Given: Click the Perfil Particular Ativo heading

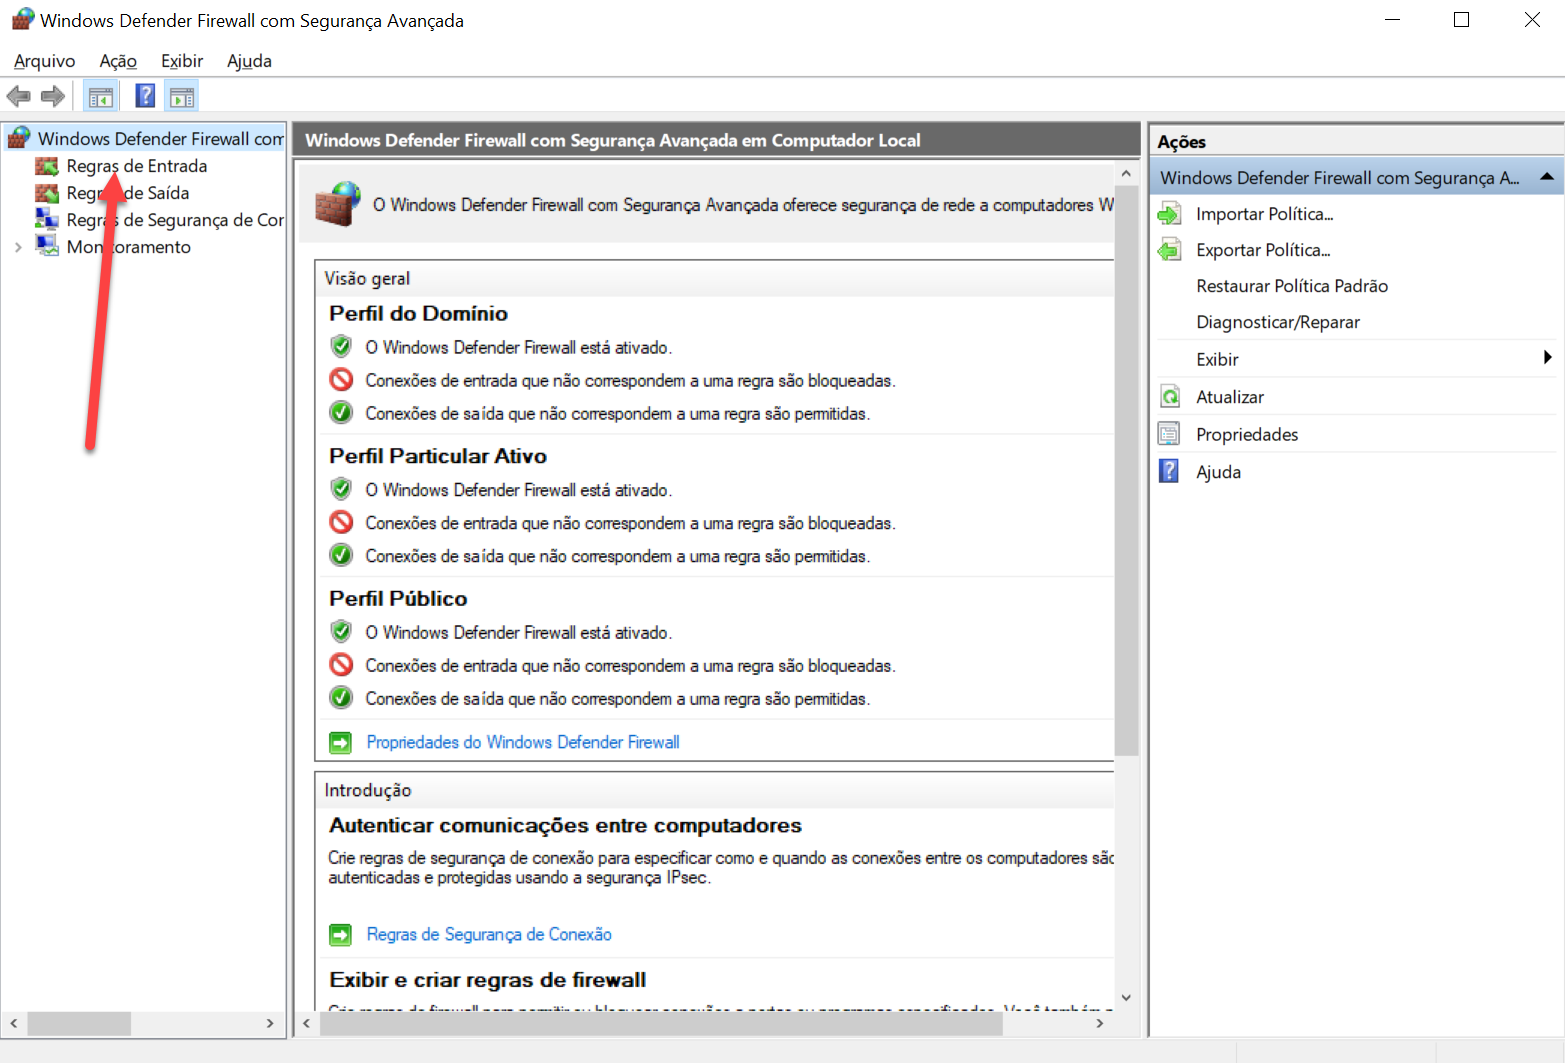Looking at the screenshot, I should coord(438,456).
